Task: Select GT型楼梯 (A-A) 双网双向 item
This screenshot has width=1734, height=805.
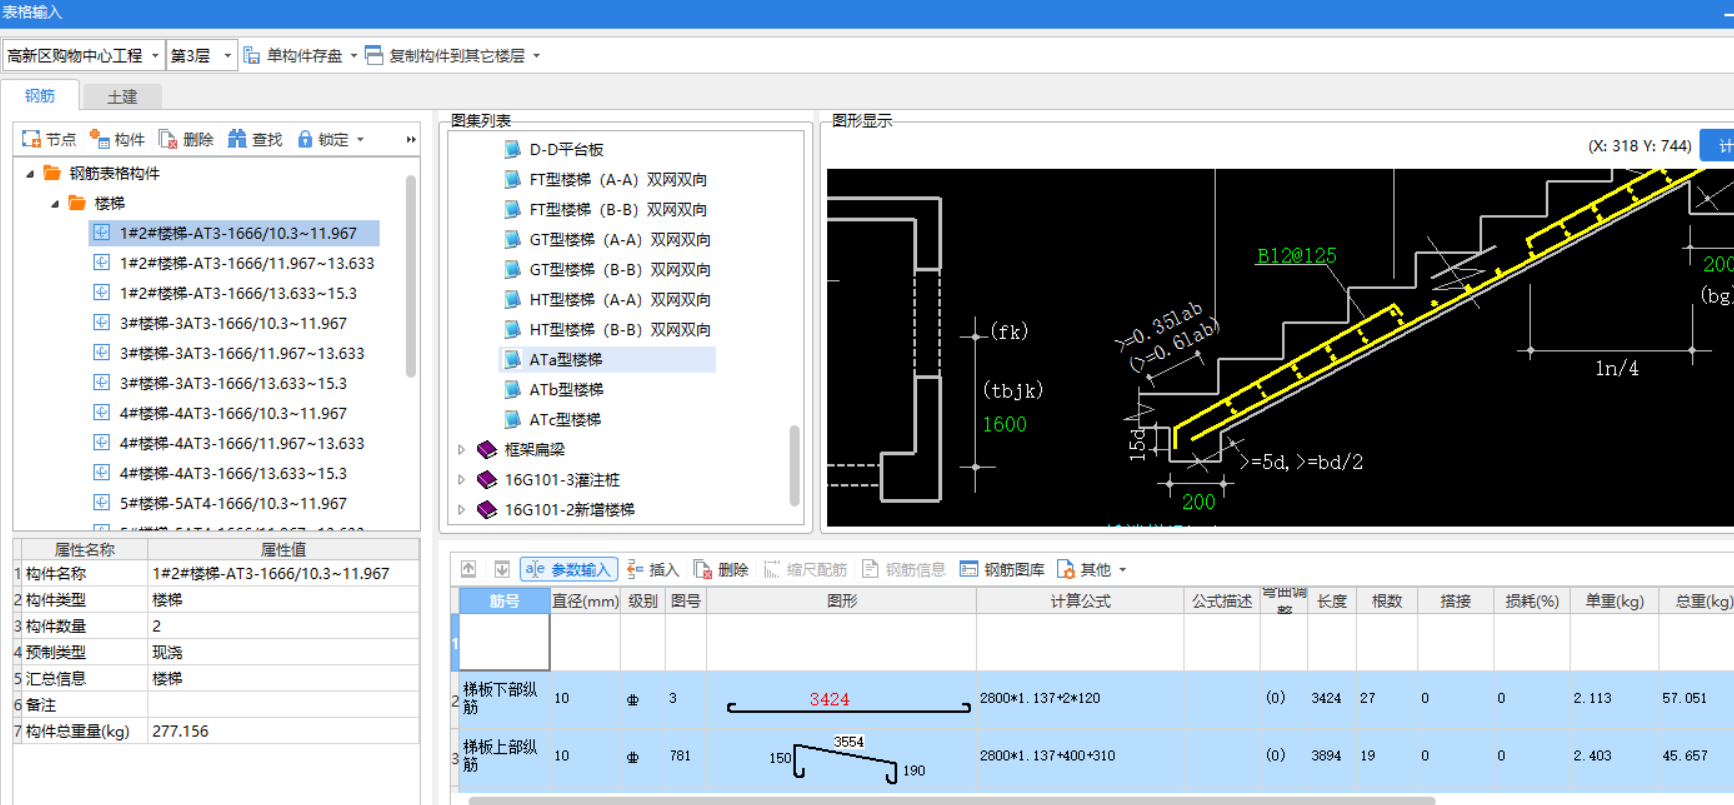Action: (620, 239)
